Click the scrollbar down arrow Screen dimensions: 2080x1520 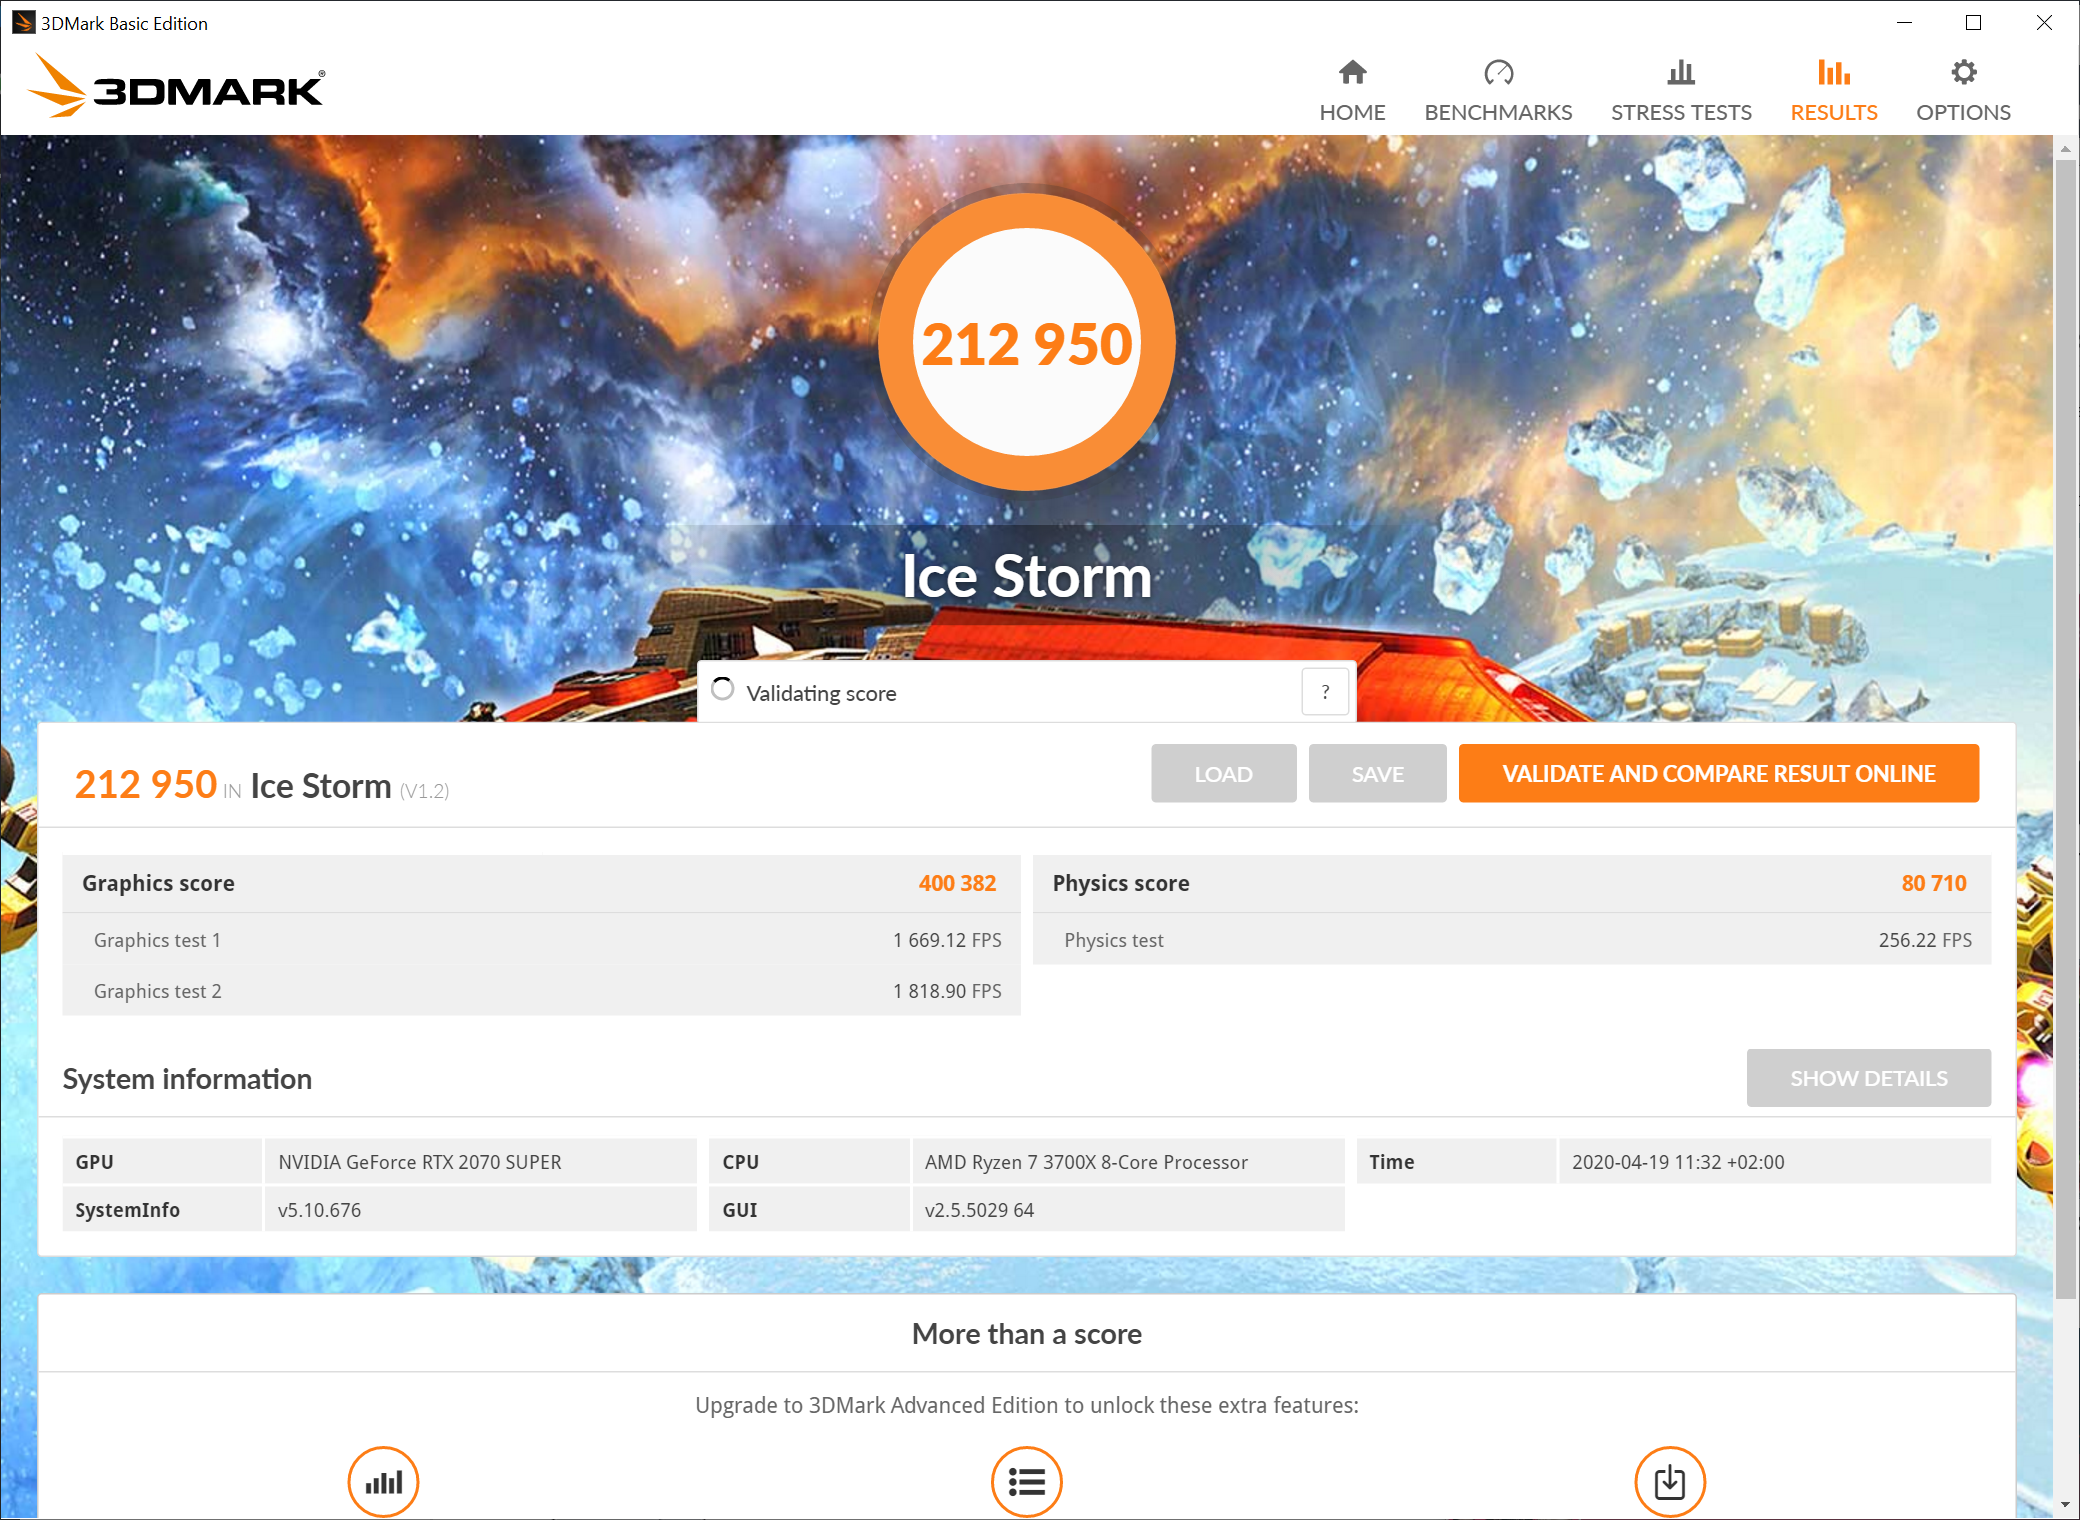tap(2065, 1504)
